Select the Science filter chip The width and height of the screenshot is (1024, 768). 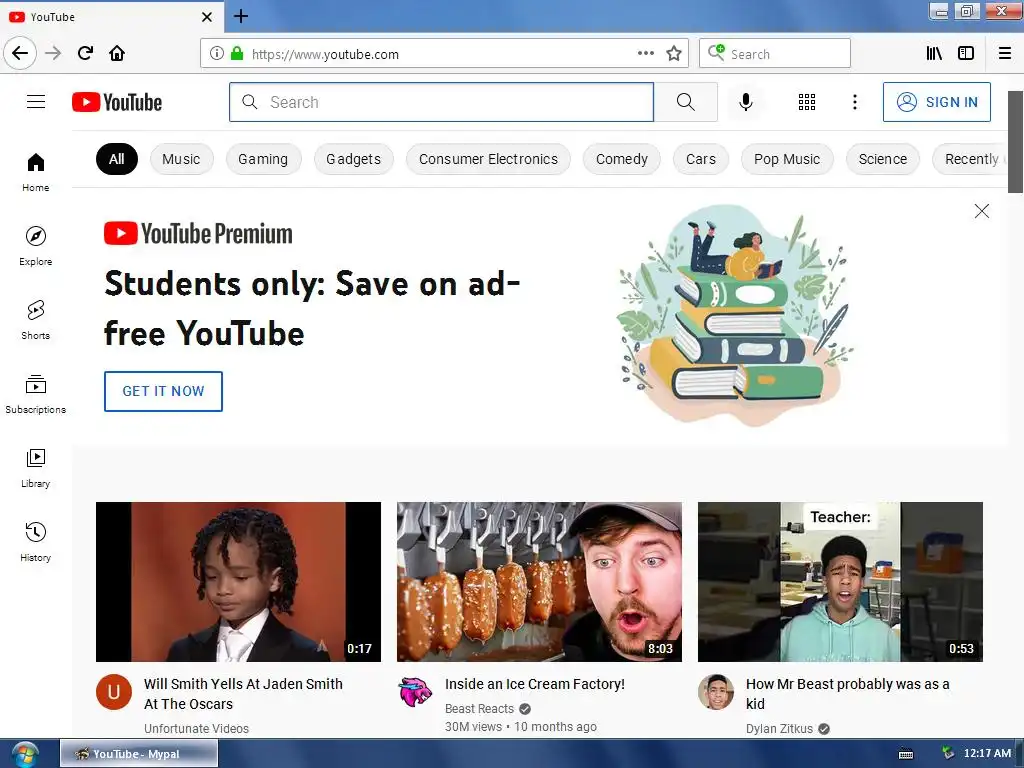pyautogui.click(x=883, y=159)
